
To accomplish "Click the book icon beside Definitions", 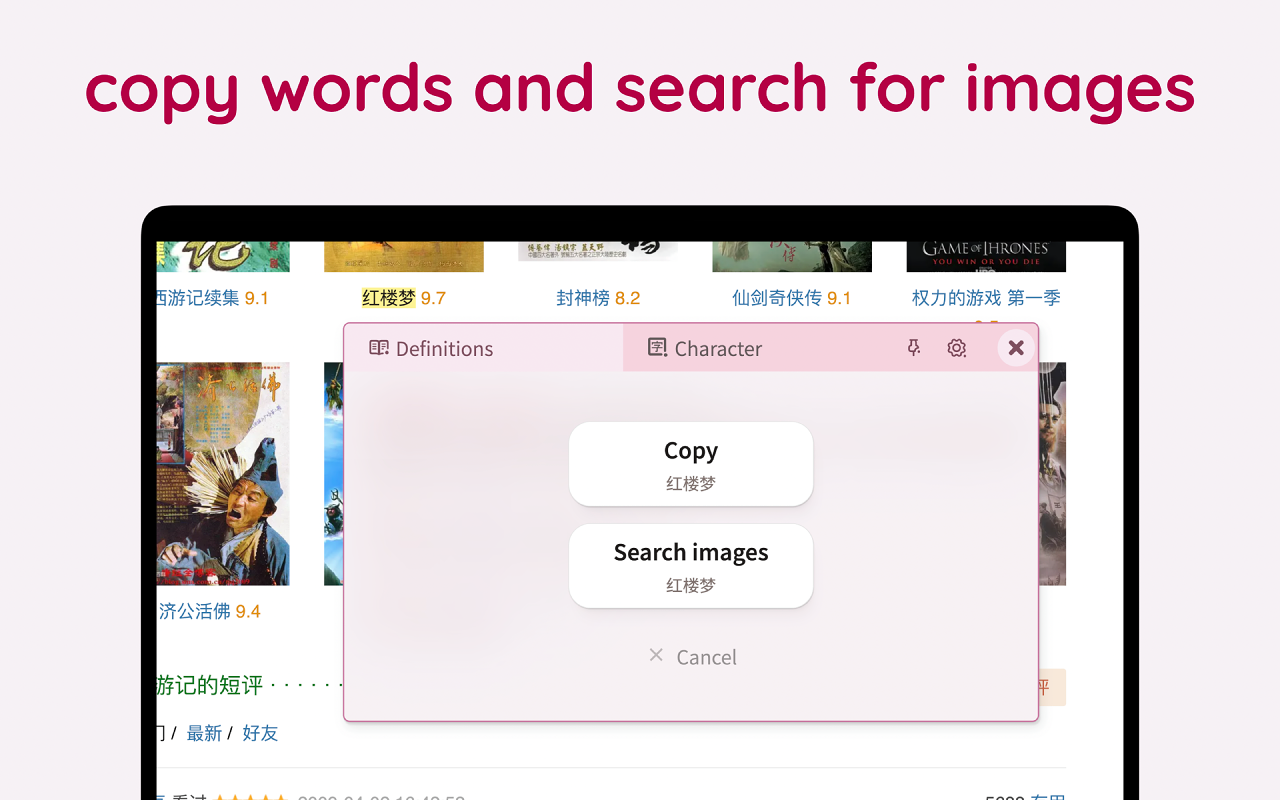I will pyautogui.click(x=379, y=347).
